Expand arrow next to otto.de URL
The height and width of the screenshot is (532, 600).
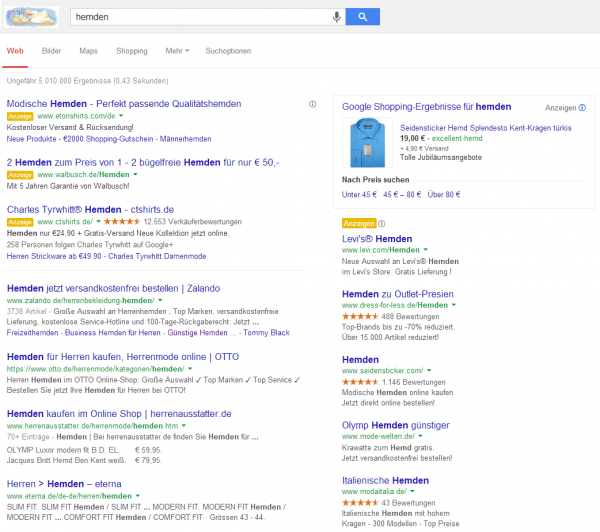click(190, 369)
